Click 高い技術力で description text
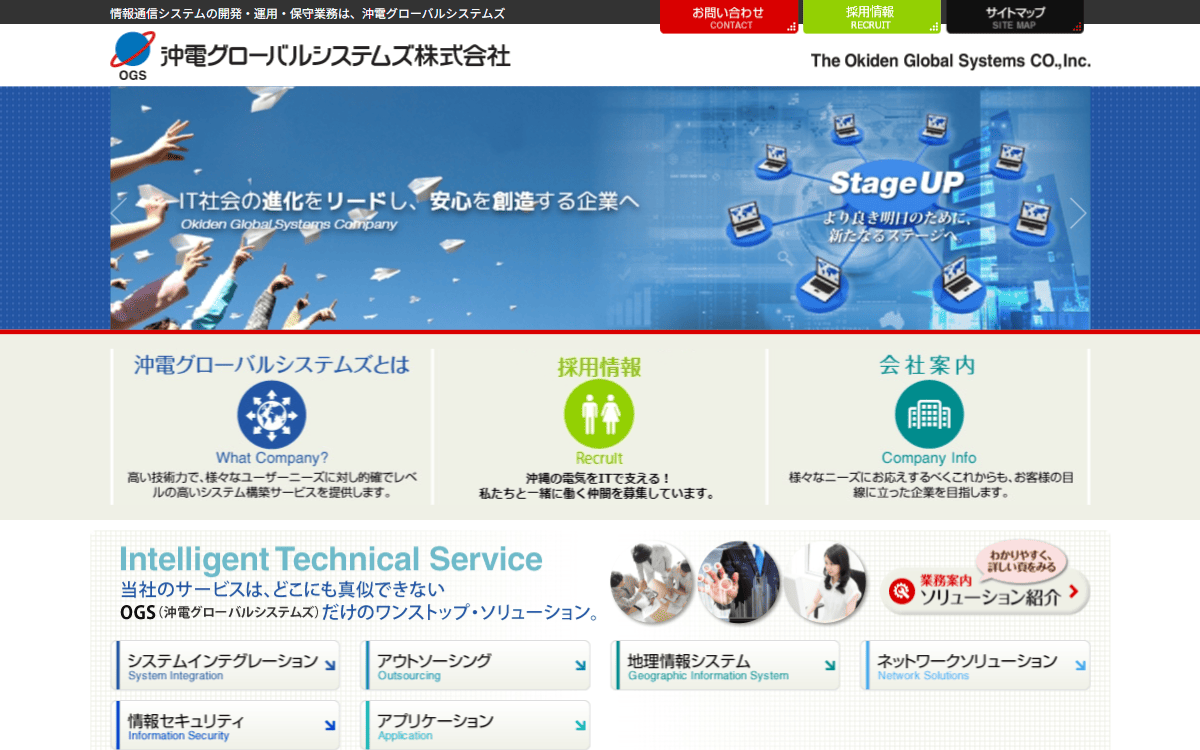The width and height of the screenshot is (1200, 750). point(272,485)
